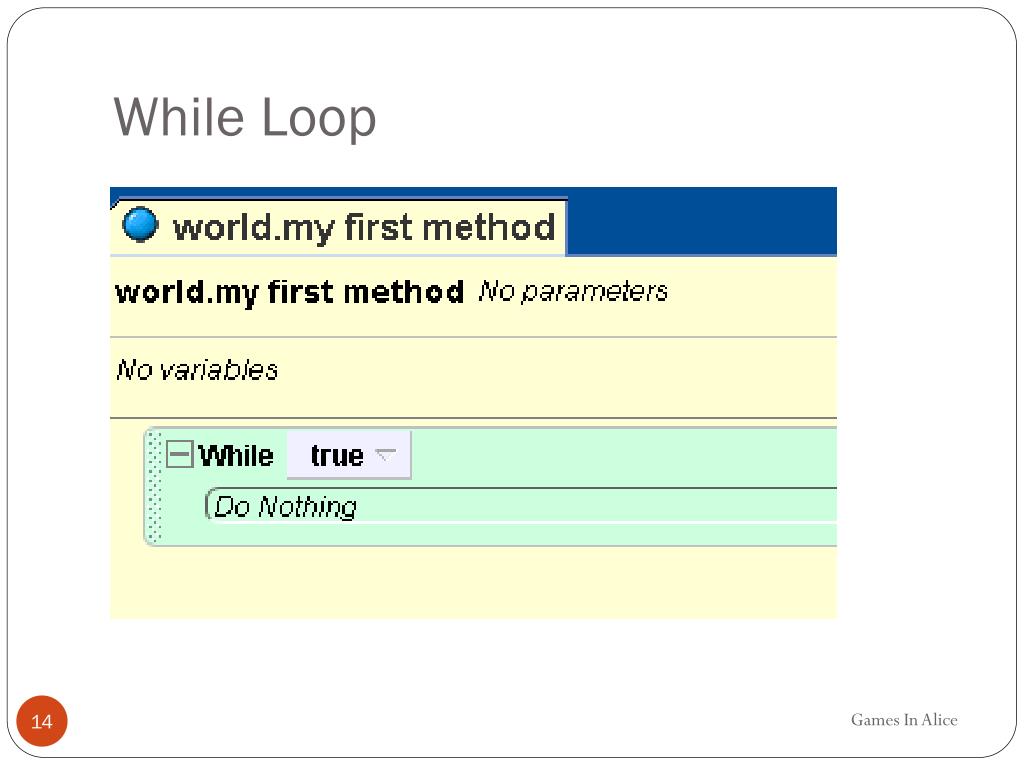
Task: Click green While bar right of true dropdown
Action: pos(620,456)
